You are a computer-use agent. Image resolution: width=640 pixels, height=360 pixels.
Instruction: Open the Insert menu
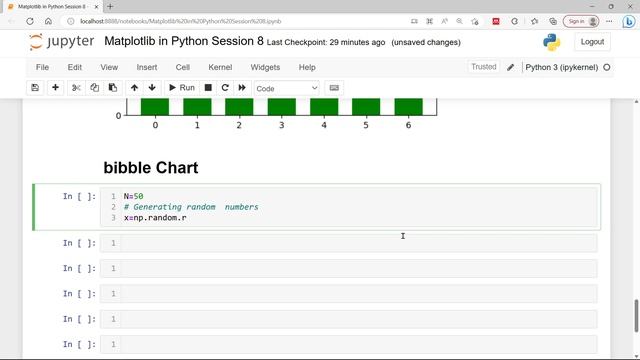[x=147, y=67]
